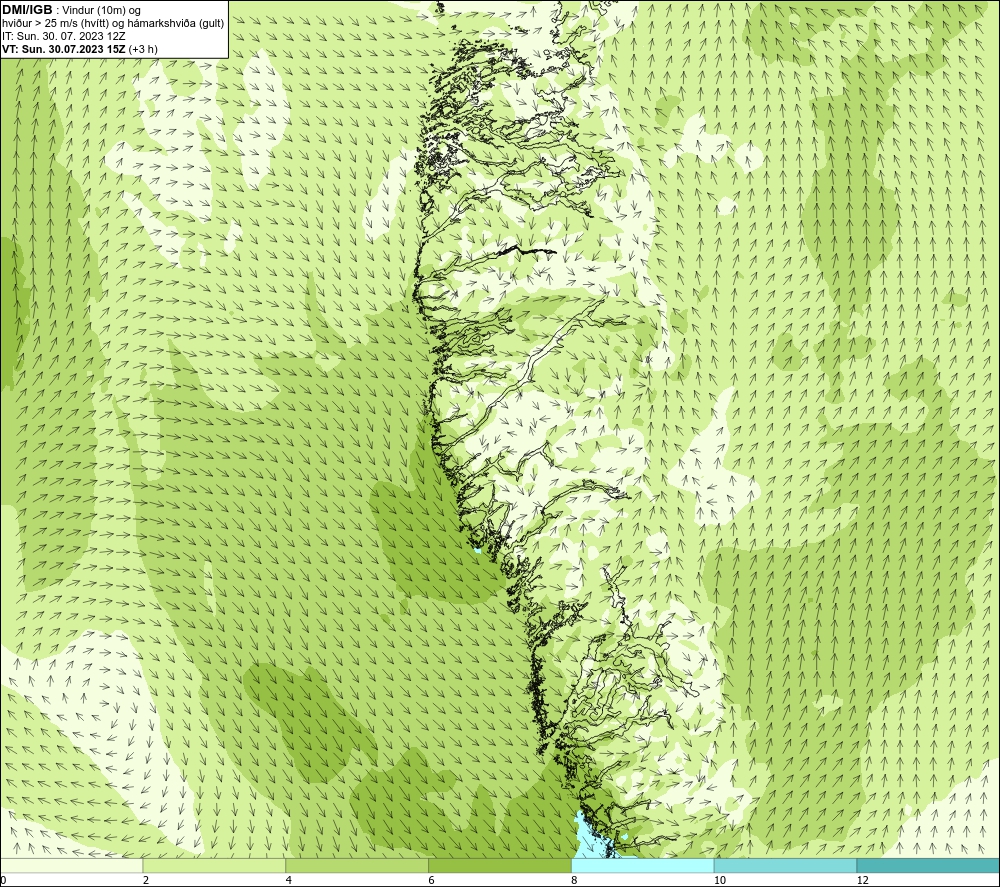Click the 8–10 m/s light cyan bar segment
The width and height of the screenshot is (1000, 887).
(x=643, y=865)
